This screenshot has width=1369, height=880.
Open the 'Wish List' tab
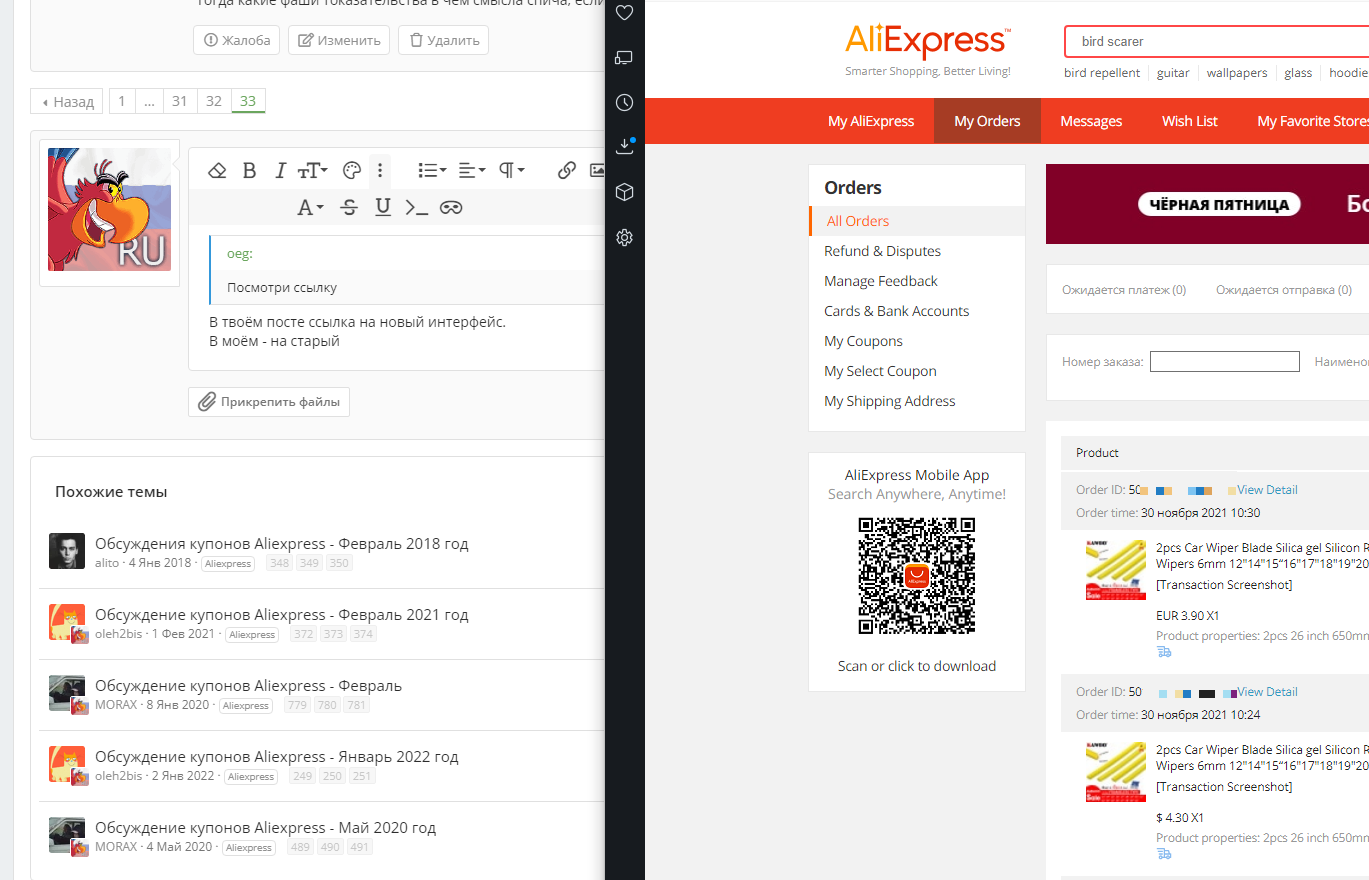[x=1190, y=121]
